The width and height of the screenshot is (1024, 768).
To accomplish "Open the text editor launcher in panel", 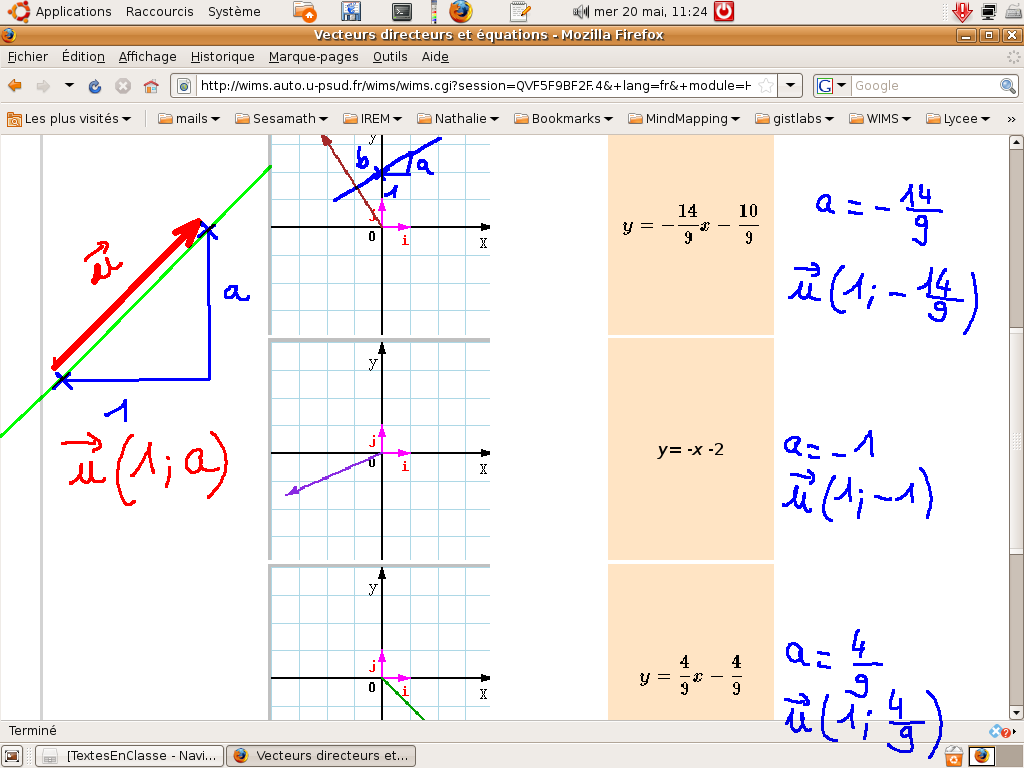I will pos(519,12).
